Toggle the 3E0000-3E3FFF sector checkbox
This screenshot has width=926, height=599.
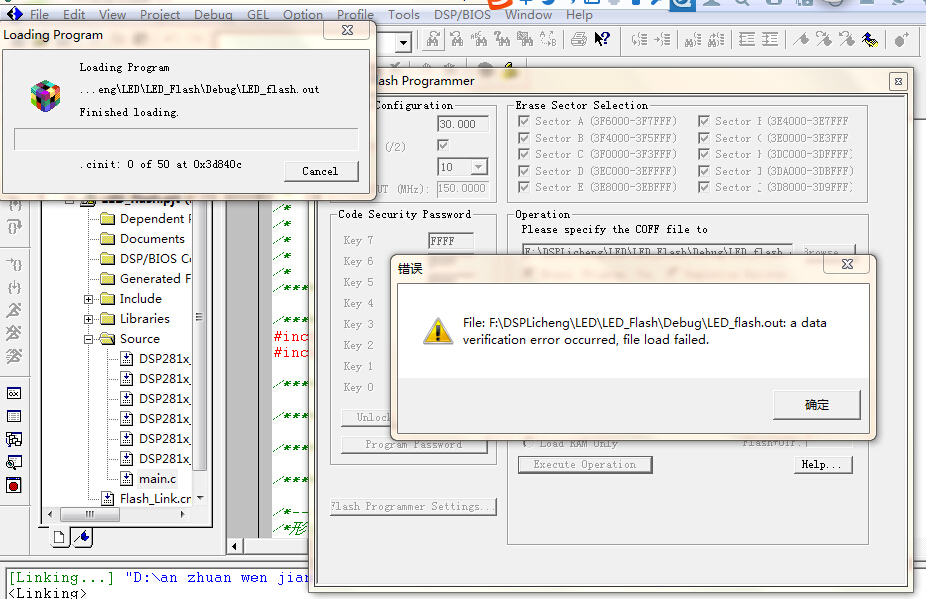(x=703, y=138)
